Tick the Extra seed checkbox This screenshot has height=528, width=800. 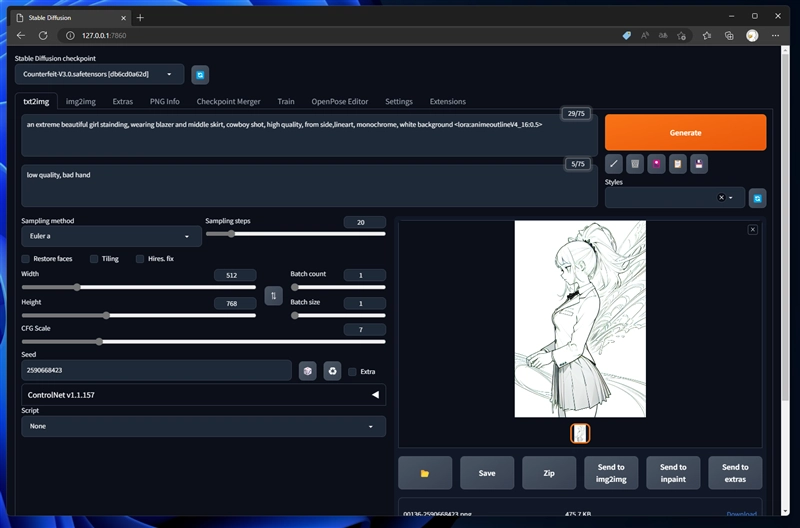[x=352, y=371]
